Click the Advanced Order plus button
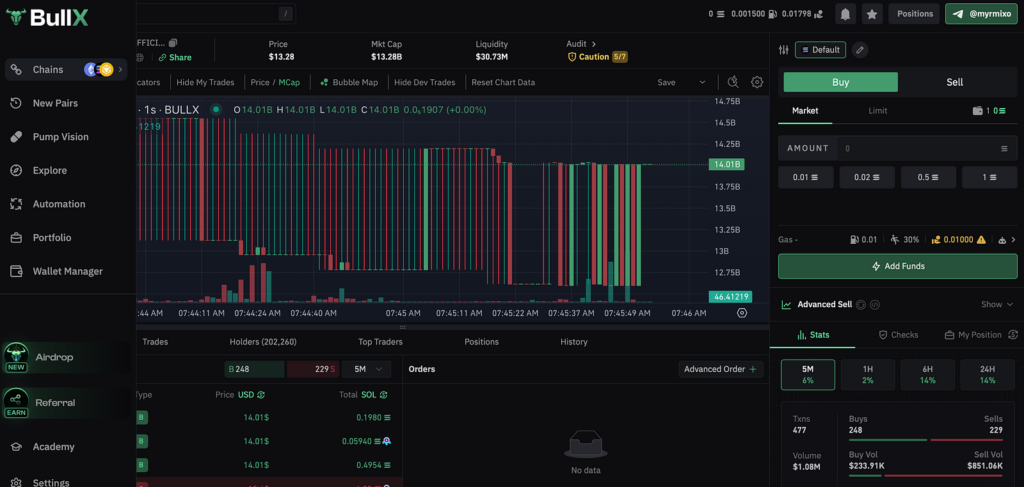1024x487 pixels. click(720, 369)
